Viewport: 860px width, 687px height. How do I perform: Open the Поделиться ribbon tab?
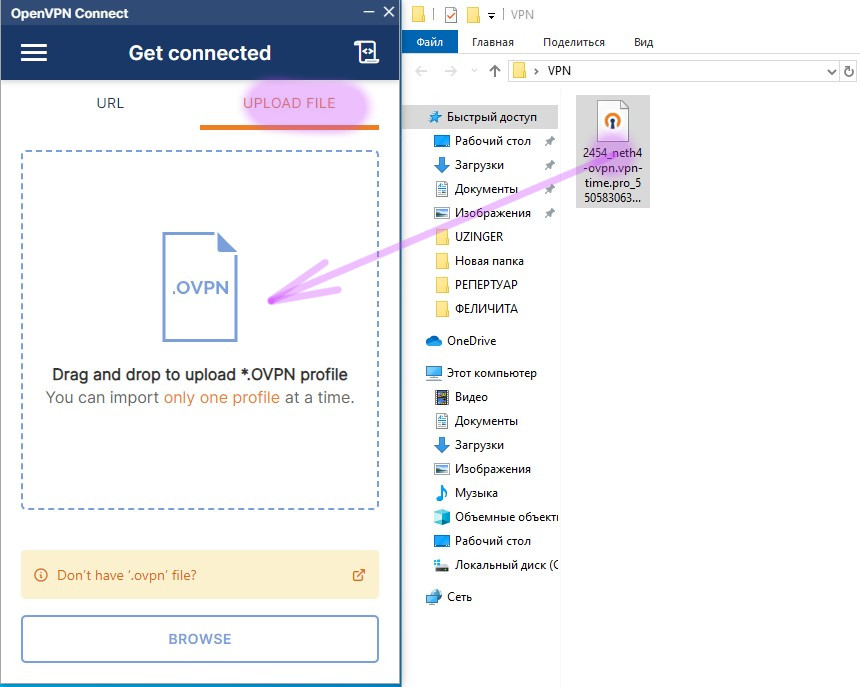[574, 42]
